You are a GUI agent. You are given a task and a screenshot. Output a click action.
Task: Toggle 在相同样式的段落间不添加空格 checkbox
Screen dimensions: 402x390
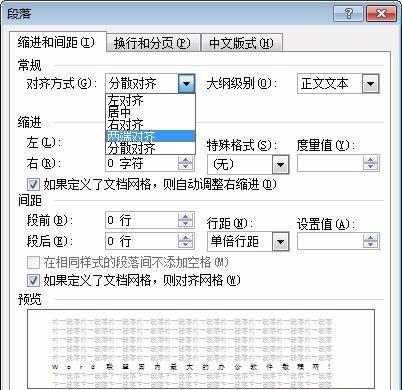(33, 263)
